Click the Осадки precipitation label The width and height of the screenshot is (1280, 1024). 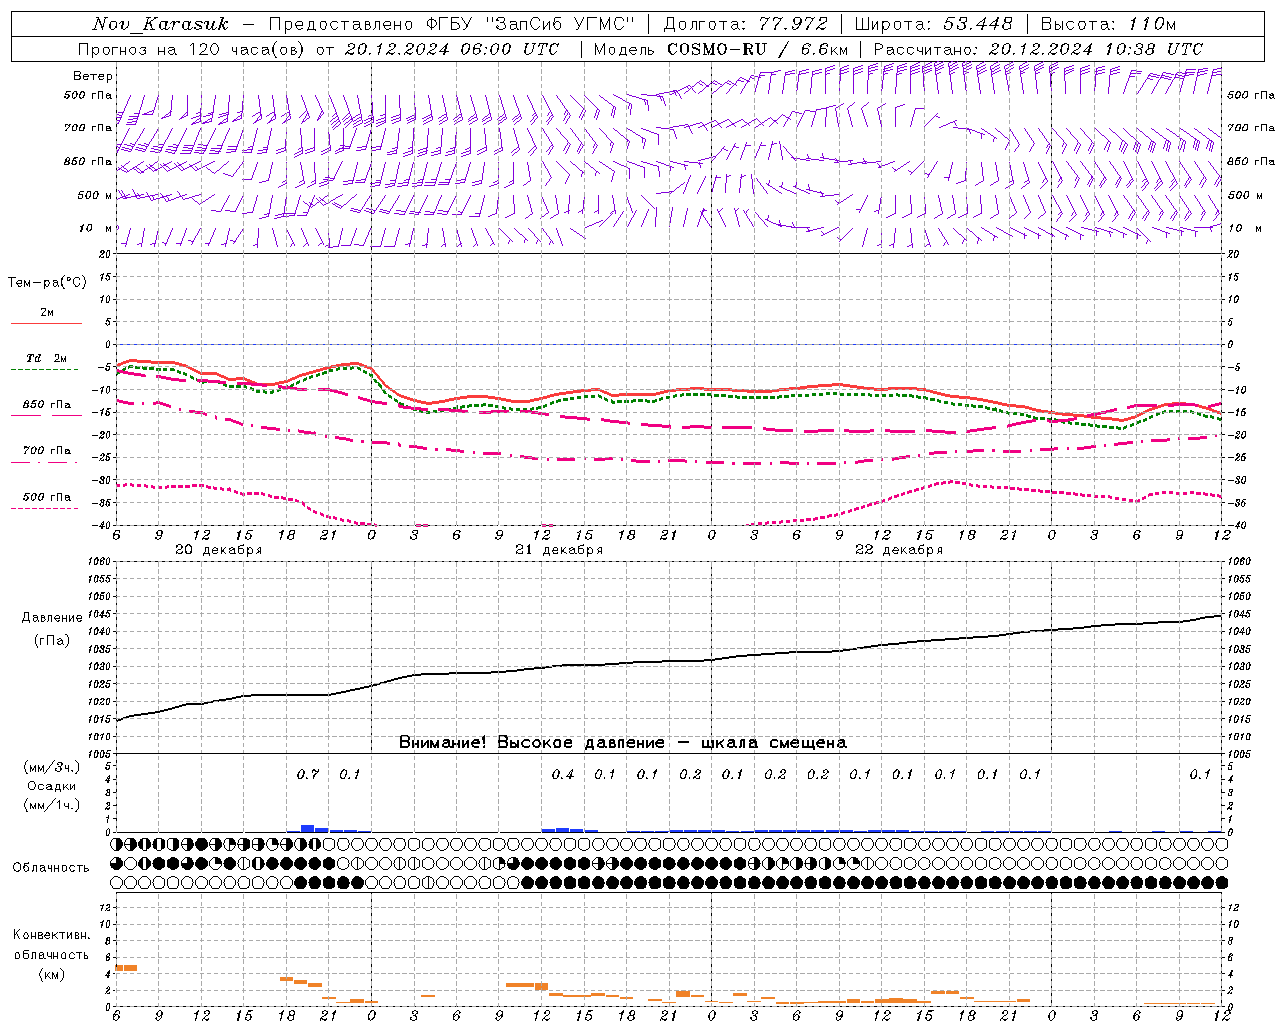(x=52, y=786)
